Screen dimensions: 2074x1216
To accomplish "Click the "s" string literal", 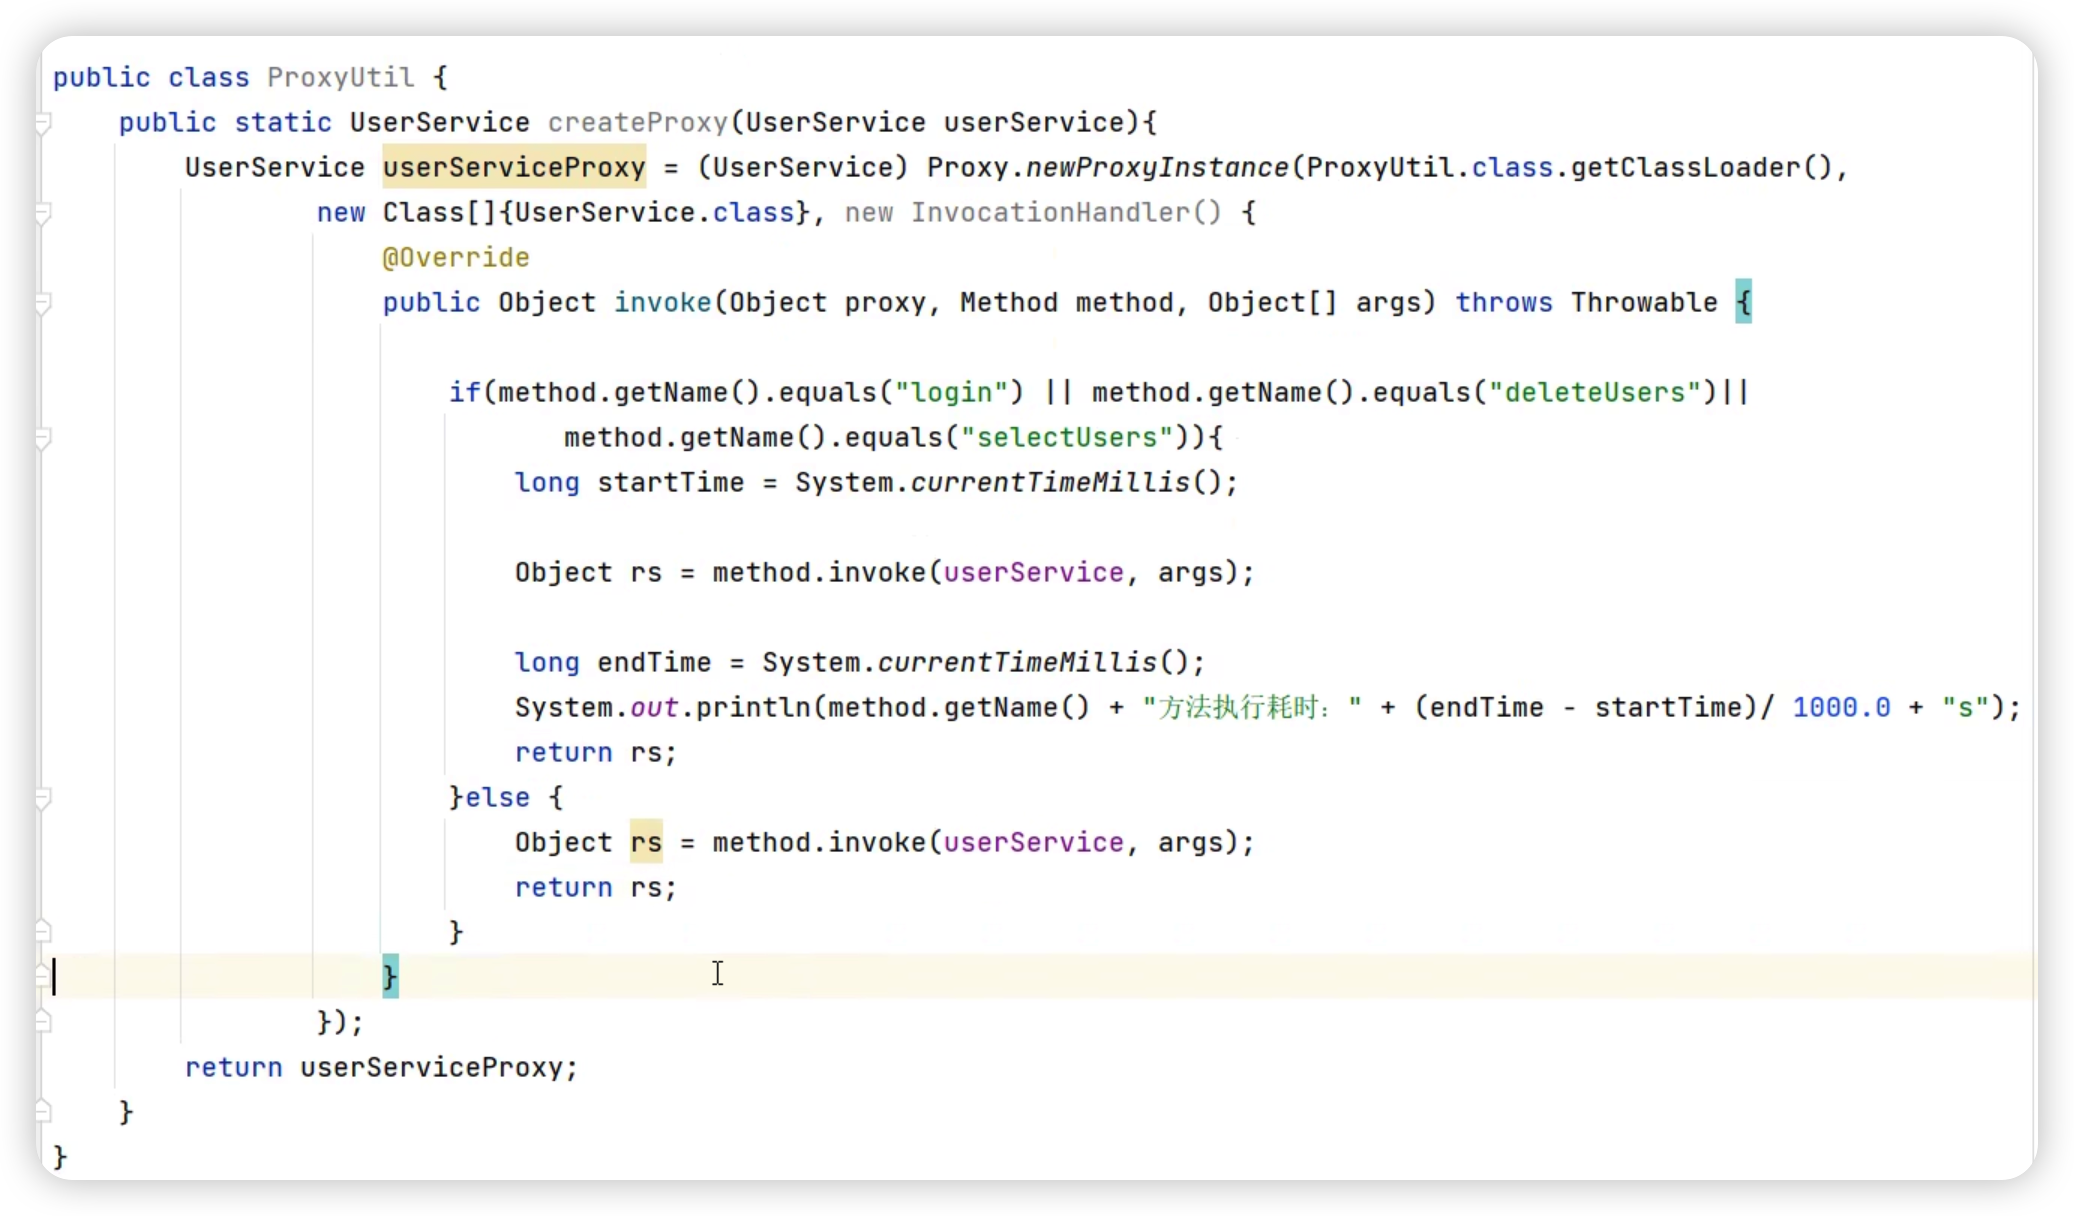I will [x=1965, y=707].
